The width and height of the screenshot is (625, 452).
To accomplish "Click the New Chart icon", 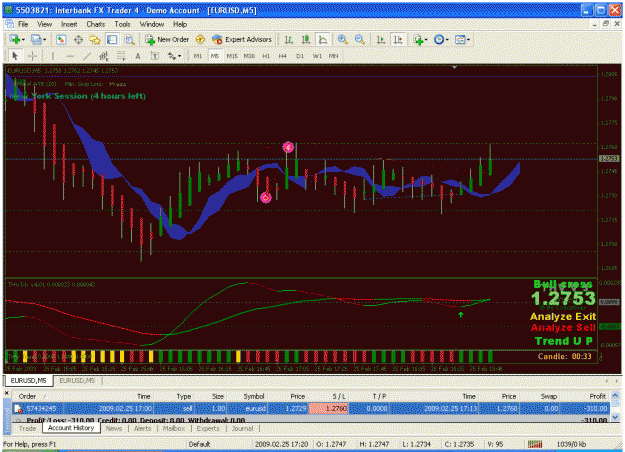I will pyautogui.click(x=15, y=39).
